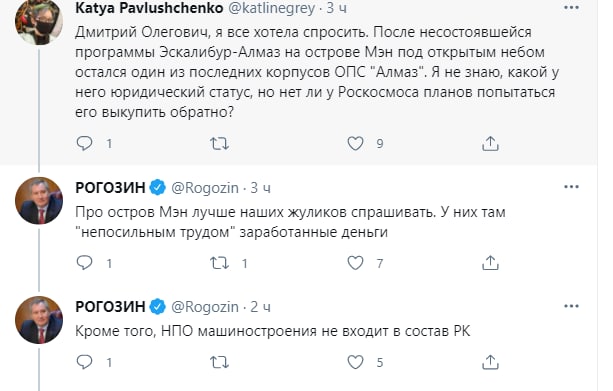Retweet Rogozin's НПО машиностроения tweet
This screenshot has height=391, width=613.
pyautogui.click(x=219, y=362)
